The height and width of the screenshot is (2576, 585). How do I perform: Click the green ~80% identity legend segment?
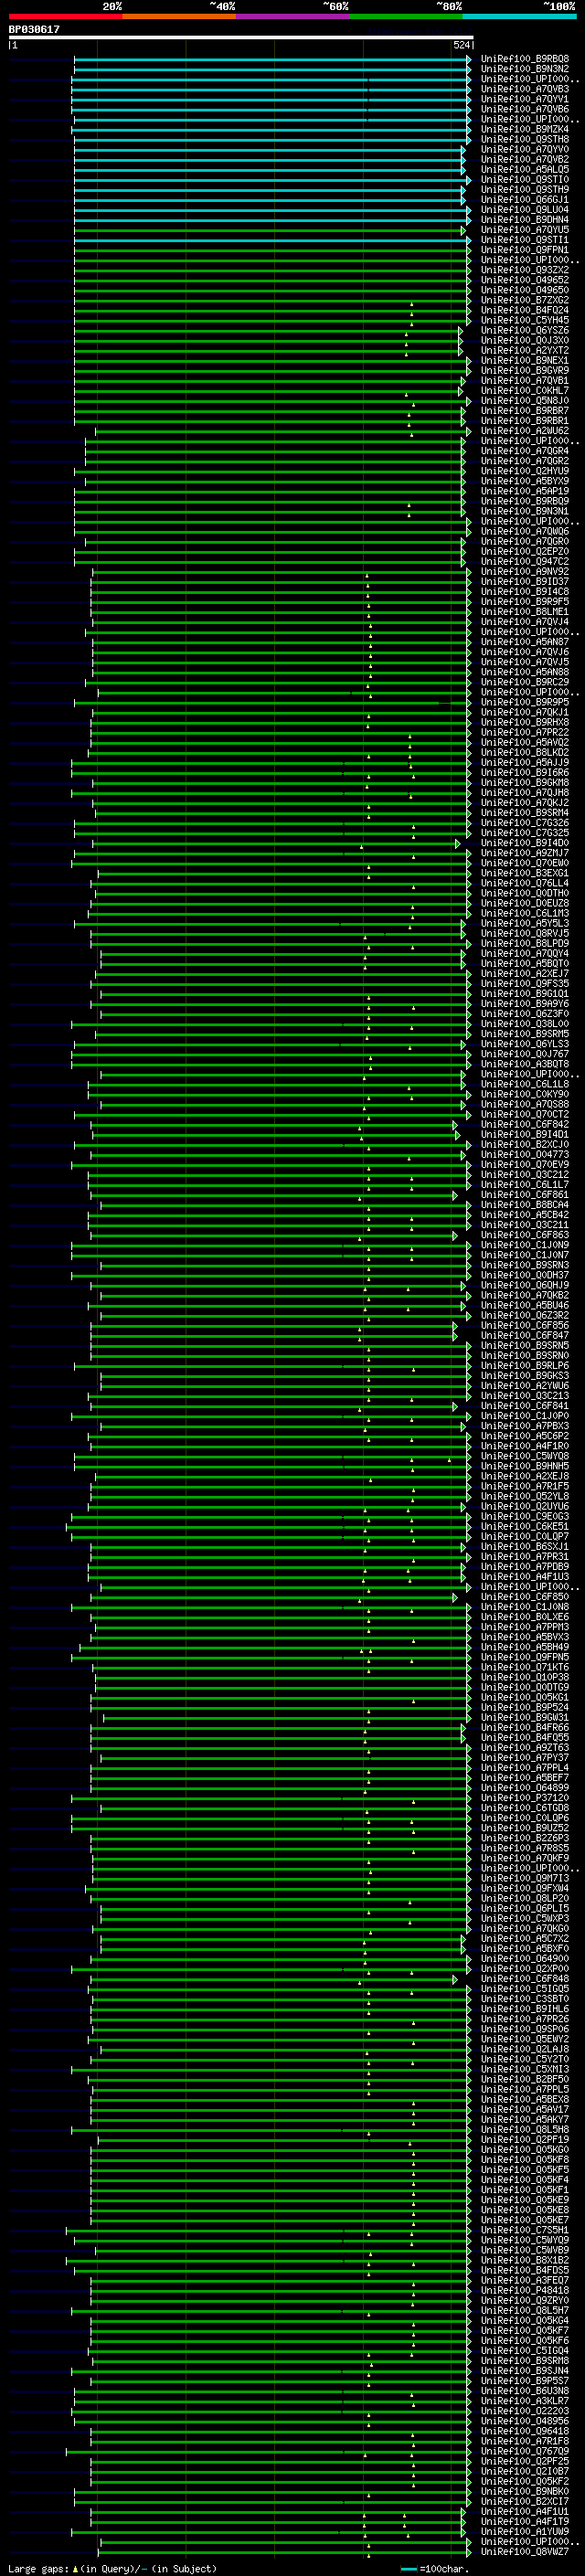[406, 16]
